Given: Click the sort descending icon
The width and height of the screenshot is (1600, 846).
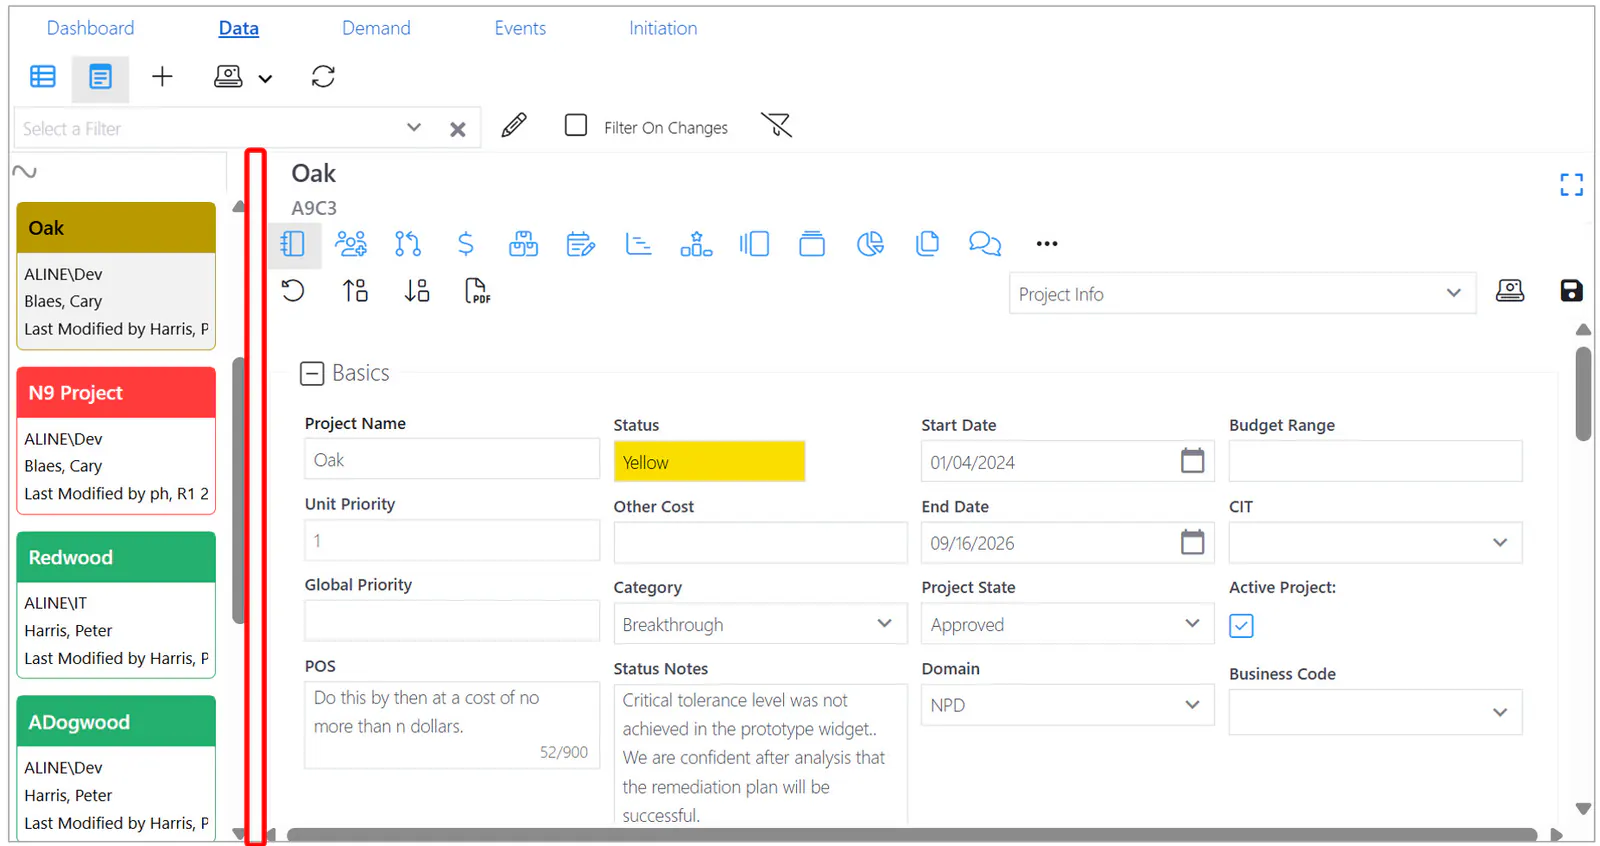Looking at the screenshot, I should pyautogui.click(x=417, y=291).
